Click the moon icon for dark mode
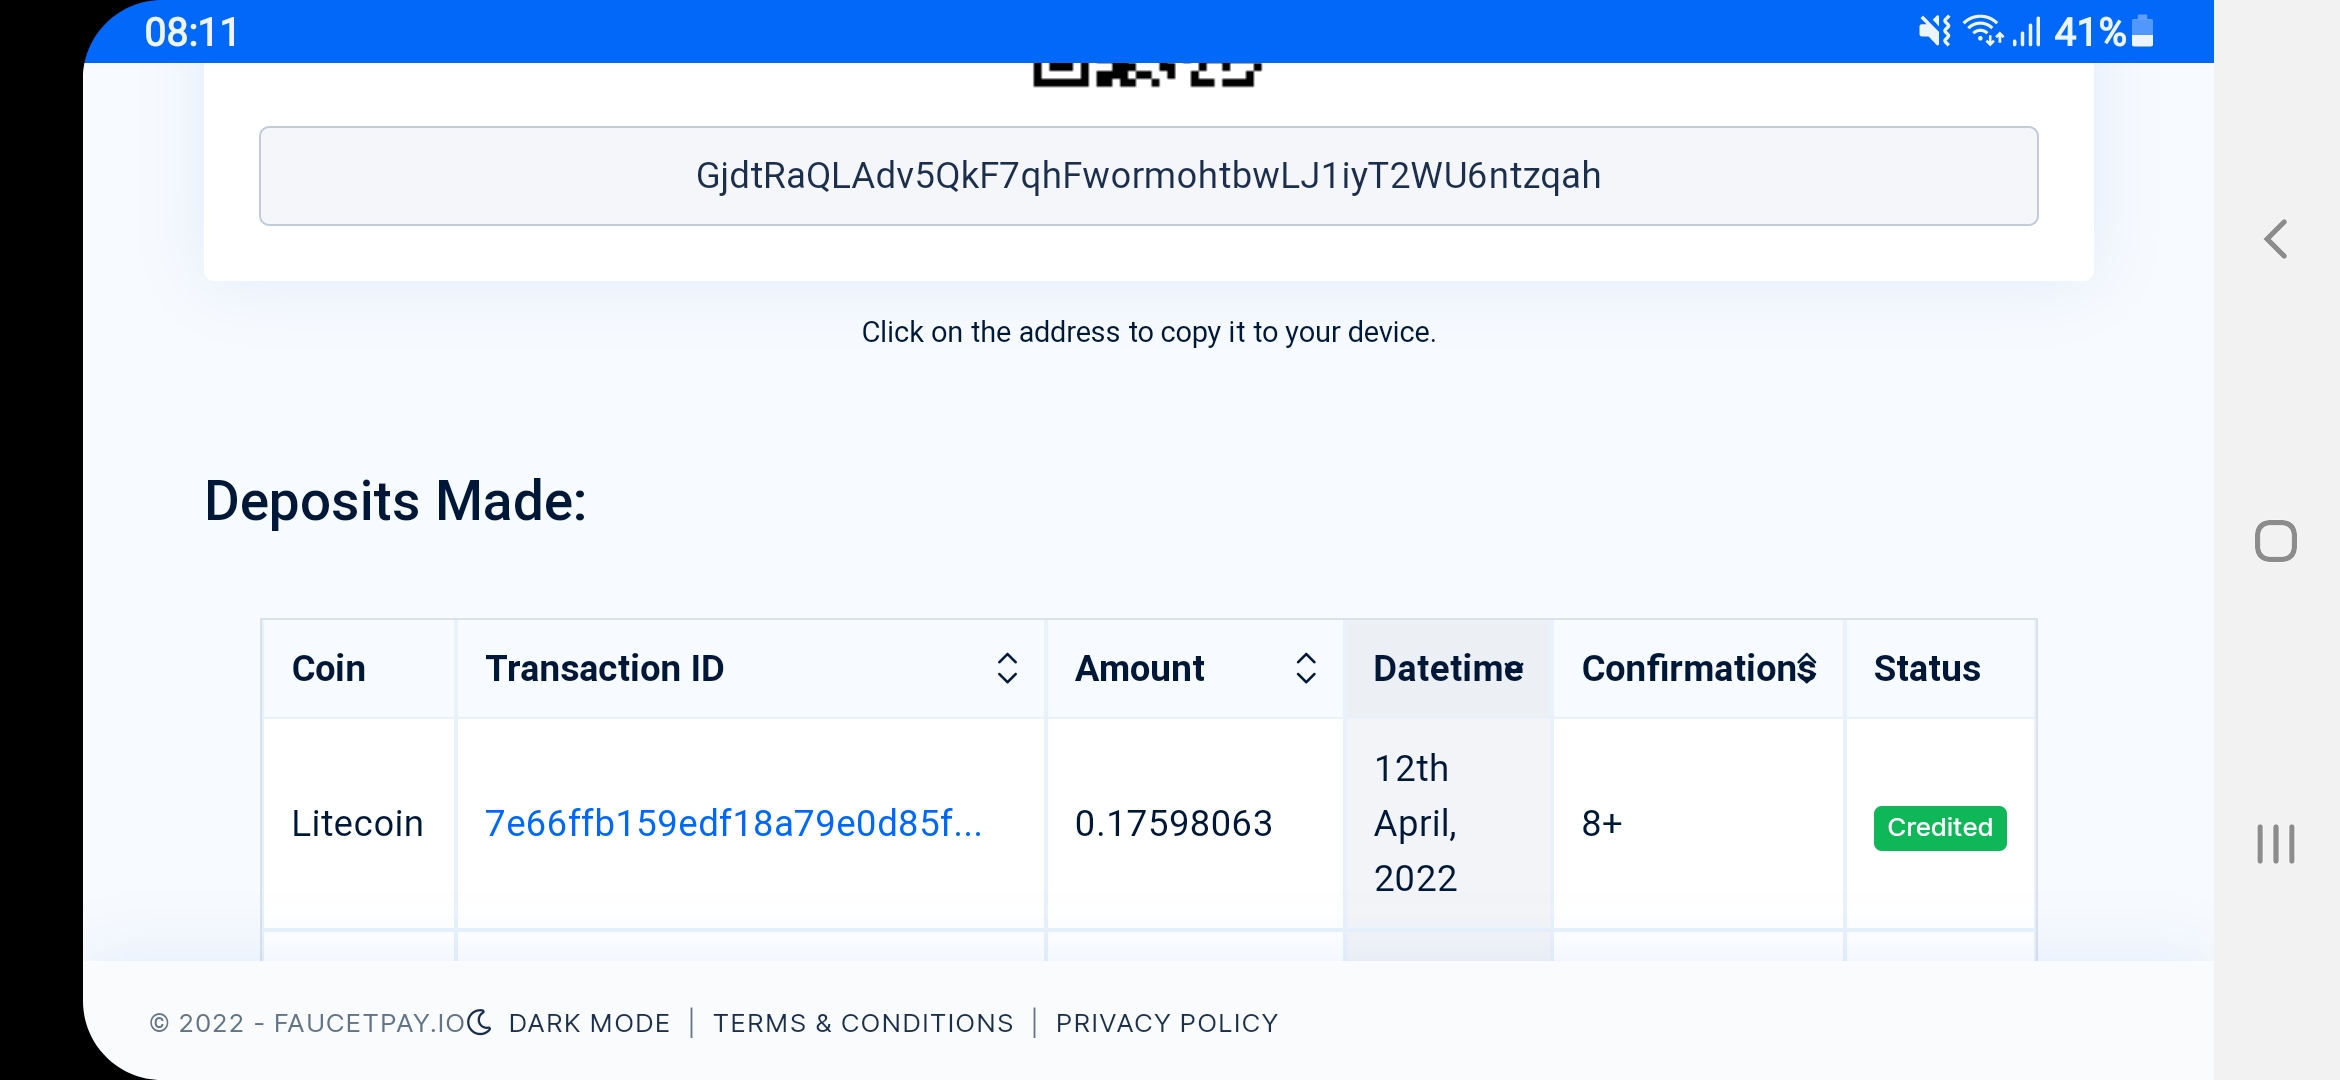This screenshot has height=1080, width=2340. click(x=480, y=1022)
